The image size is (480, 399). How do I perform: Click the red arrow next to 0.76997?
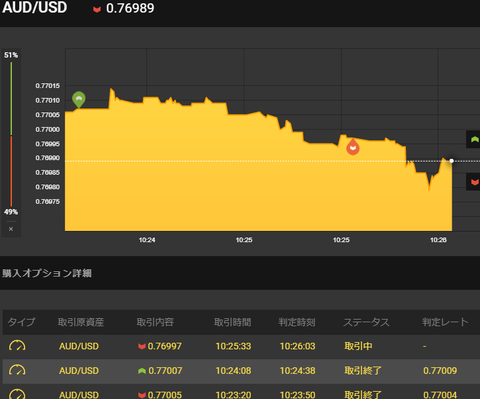point(142,346)
